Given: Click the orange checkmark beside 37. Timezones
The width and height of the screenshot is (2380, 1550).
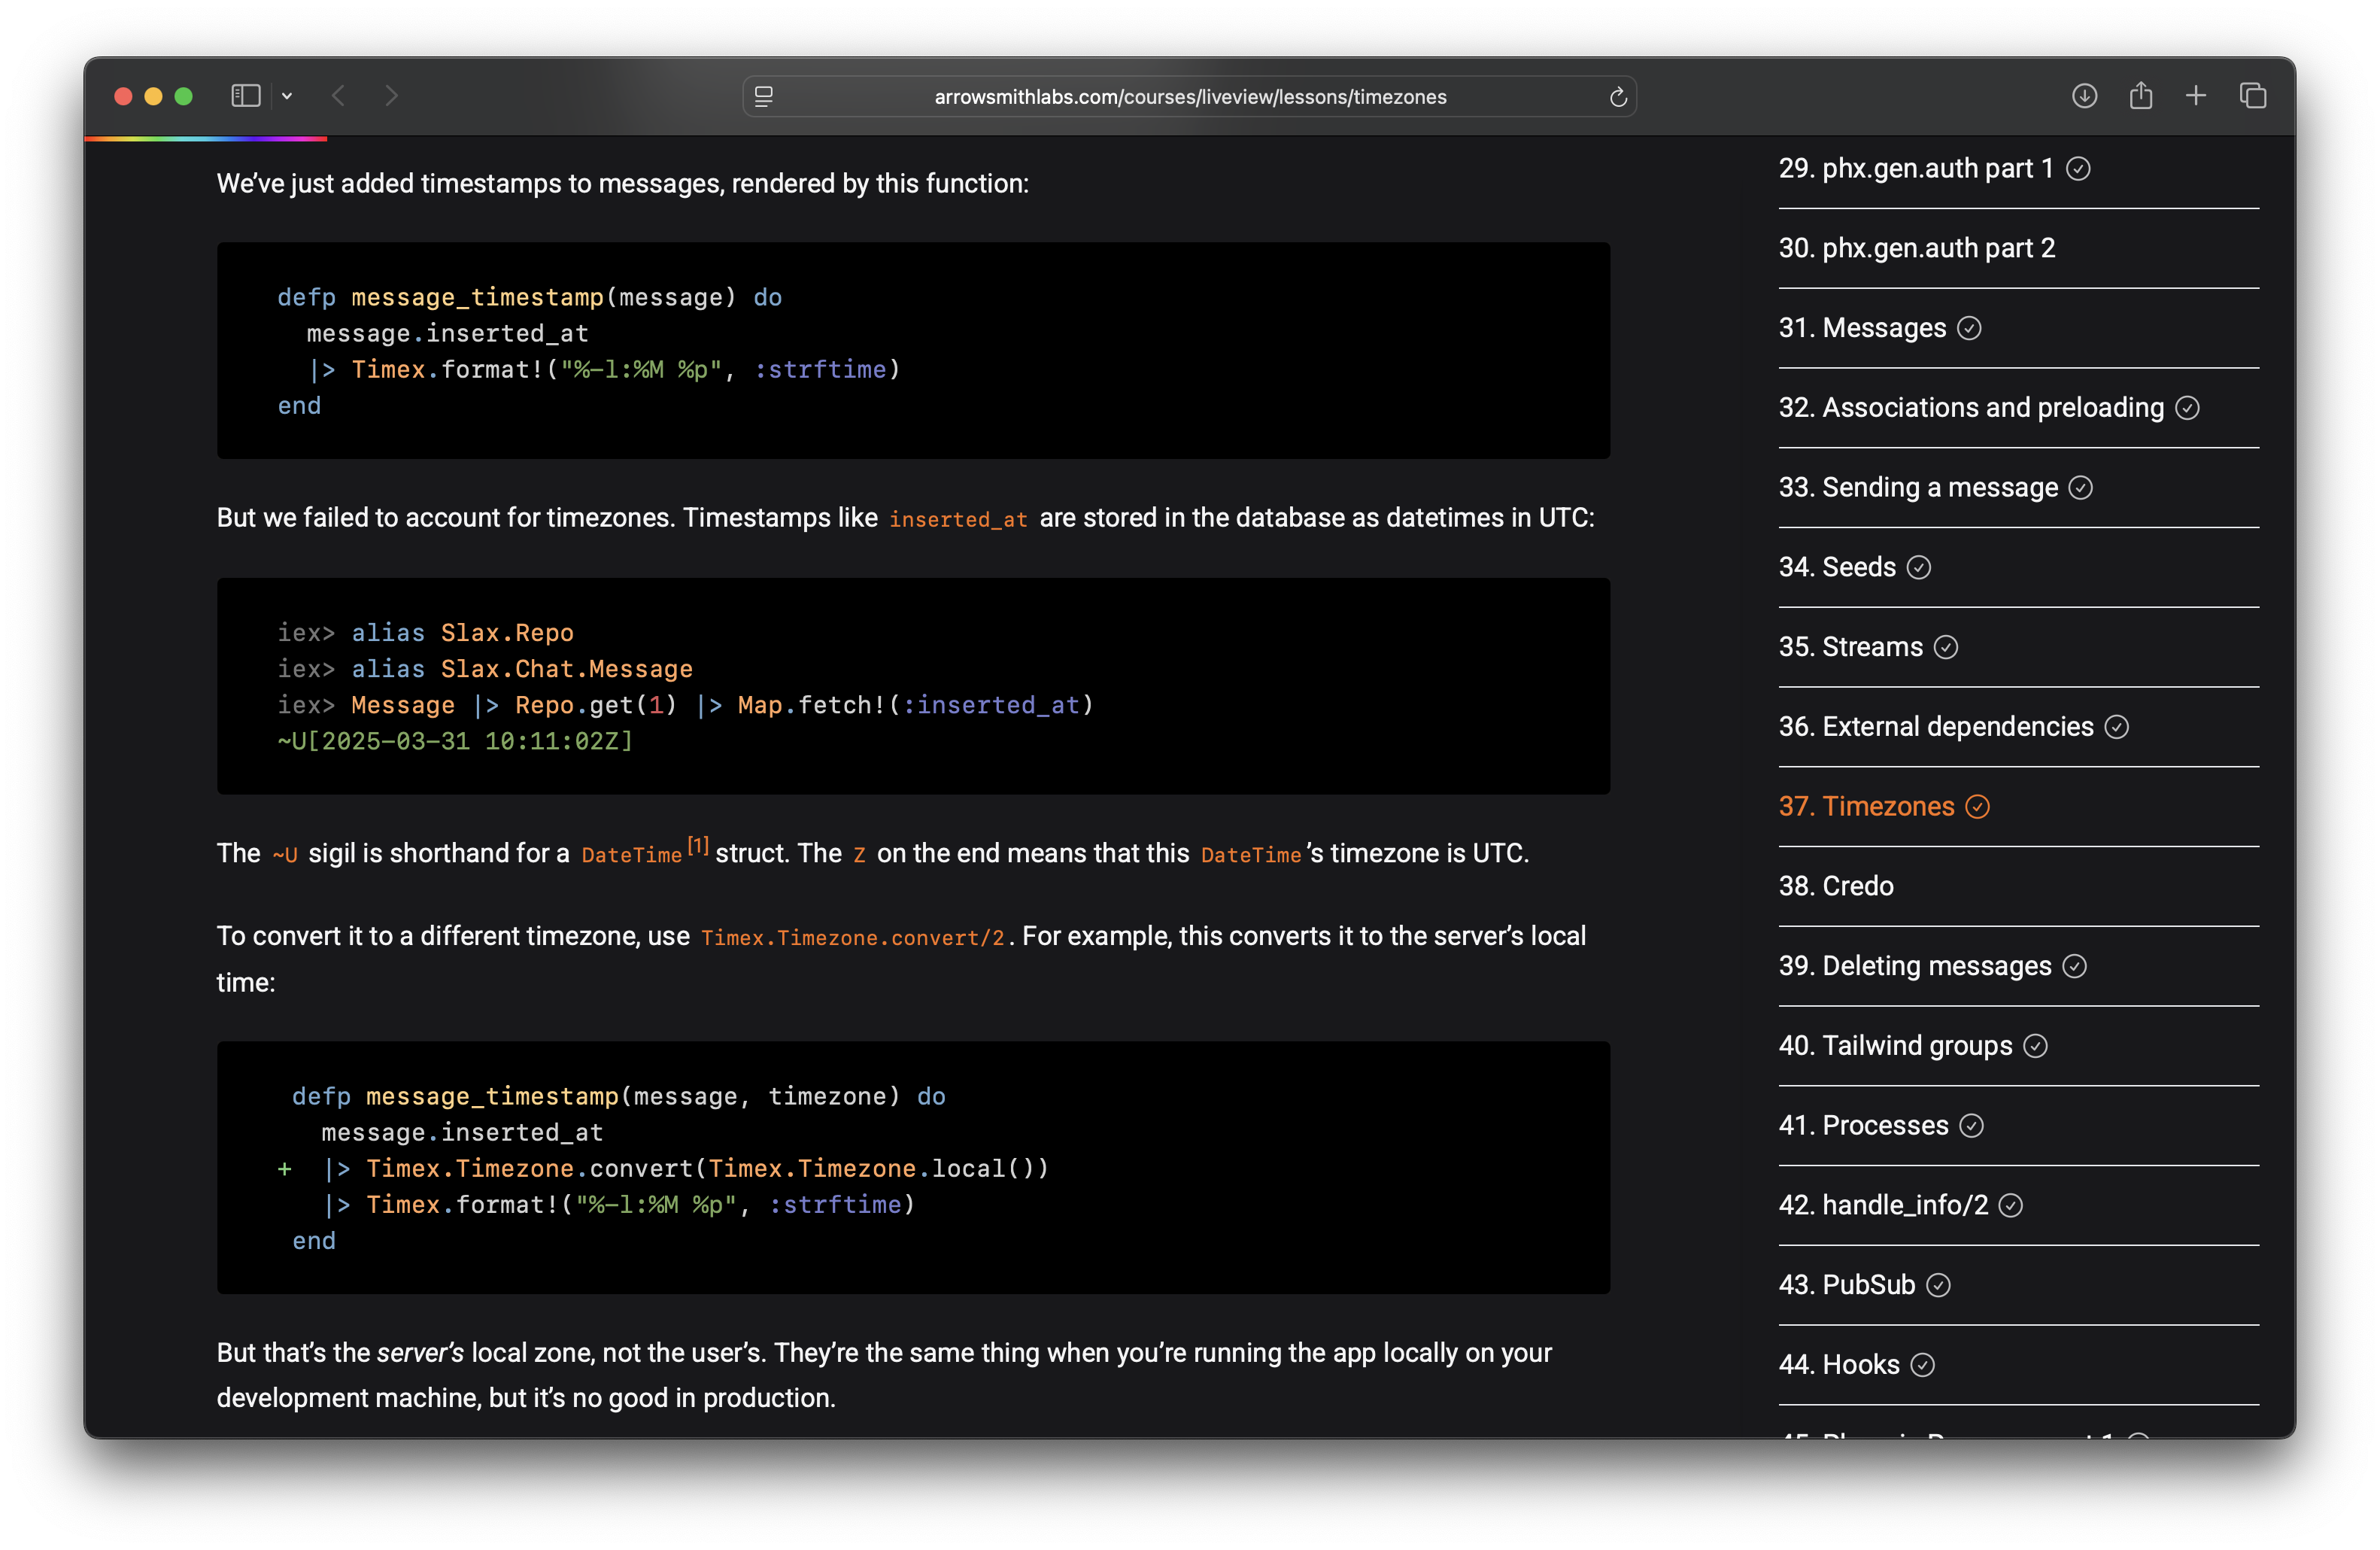Looking at the screenshot, I should pyautogui.click(x=1977, y=807).
